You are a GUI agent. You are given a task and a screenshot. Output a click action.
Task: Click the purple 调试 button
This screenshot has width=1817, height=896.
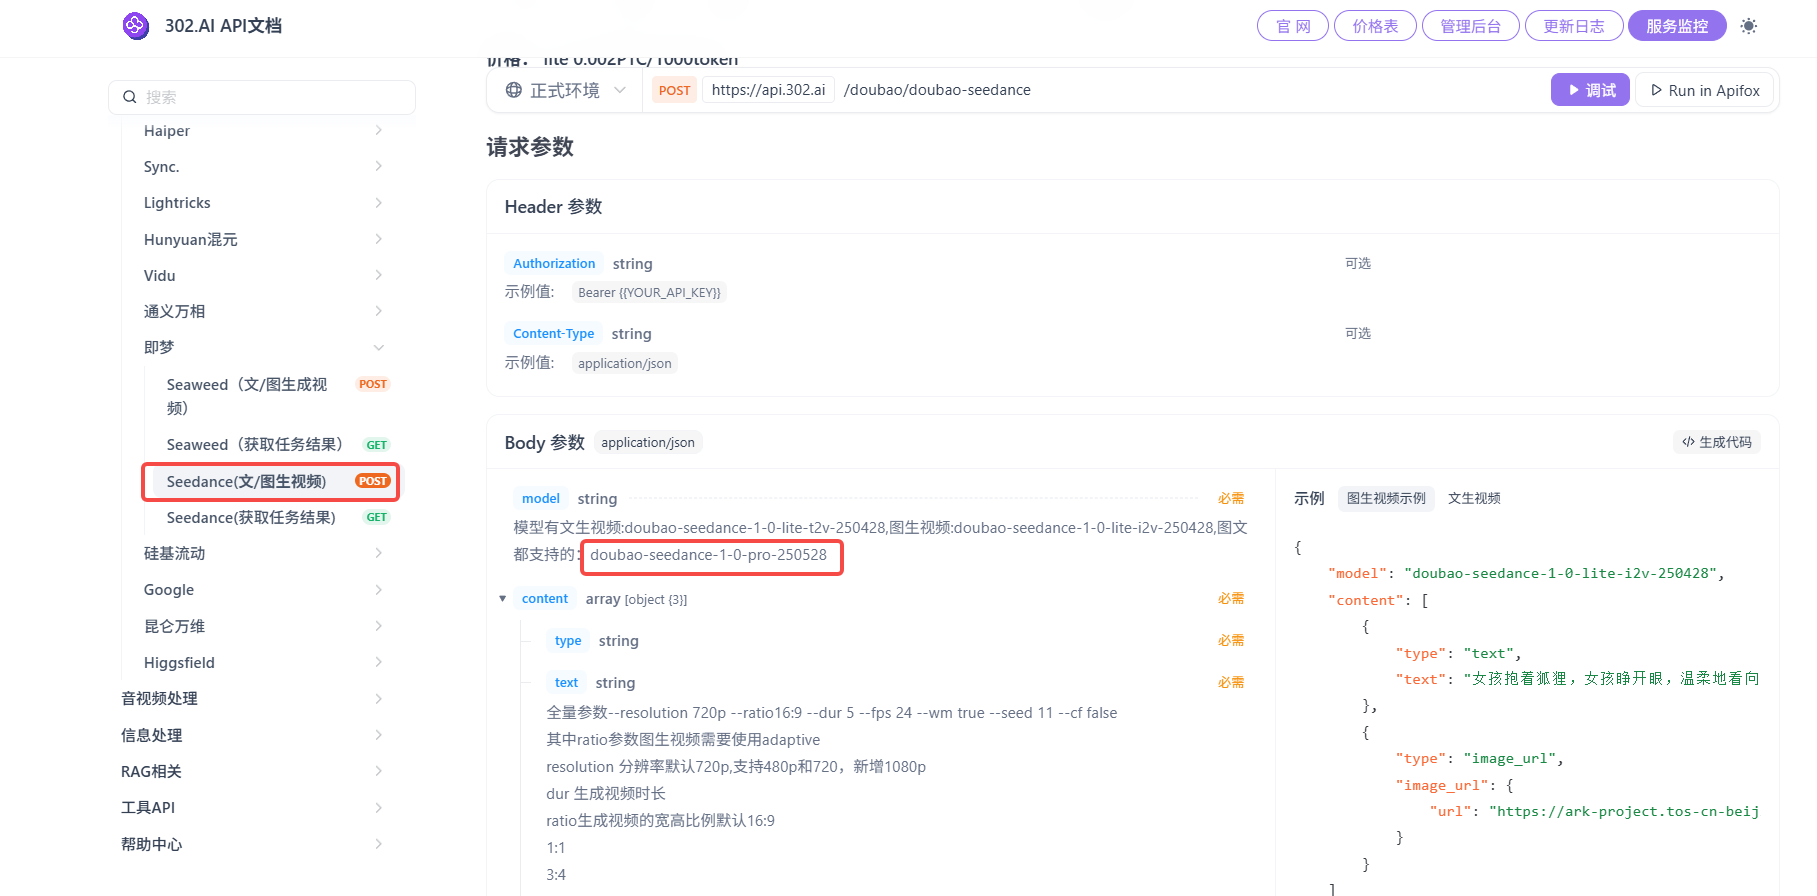1590,90
